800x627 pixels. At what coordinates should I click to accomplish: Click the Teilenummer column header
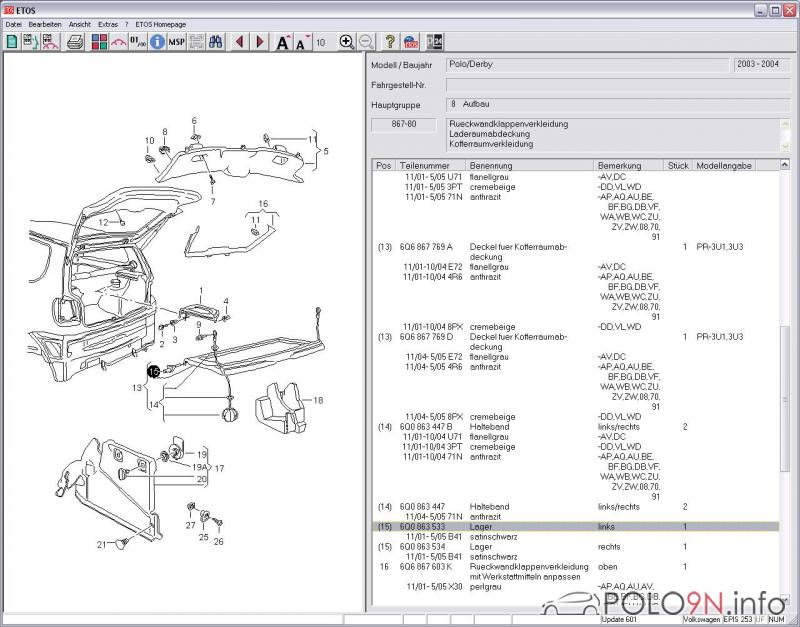pos(430,165)
